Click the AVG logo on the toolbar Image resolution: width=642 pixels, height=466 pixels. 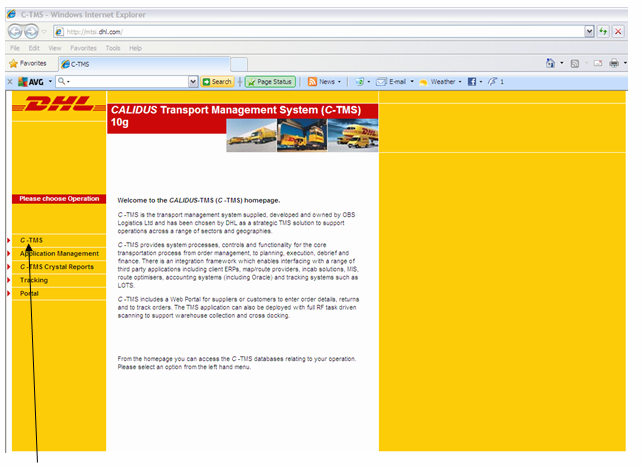pyautogui.click(x=31, y=82)
